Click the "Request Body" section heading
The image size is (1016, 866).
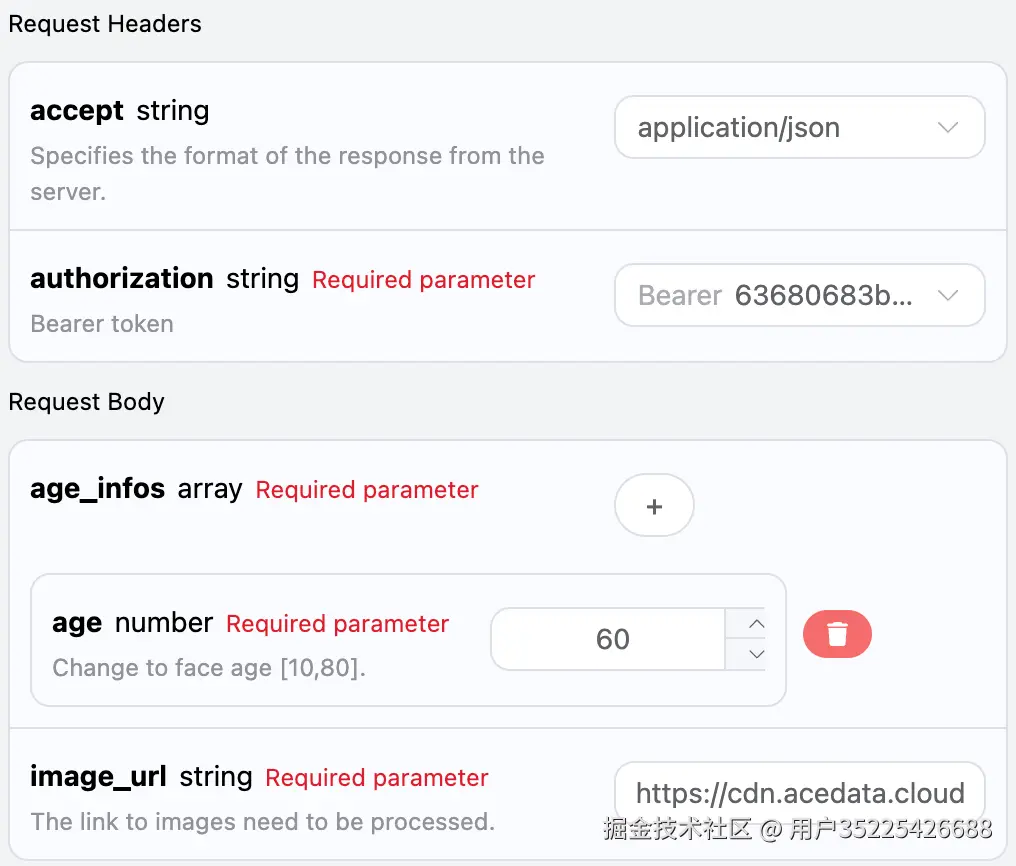tap(87, 402)
